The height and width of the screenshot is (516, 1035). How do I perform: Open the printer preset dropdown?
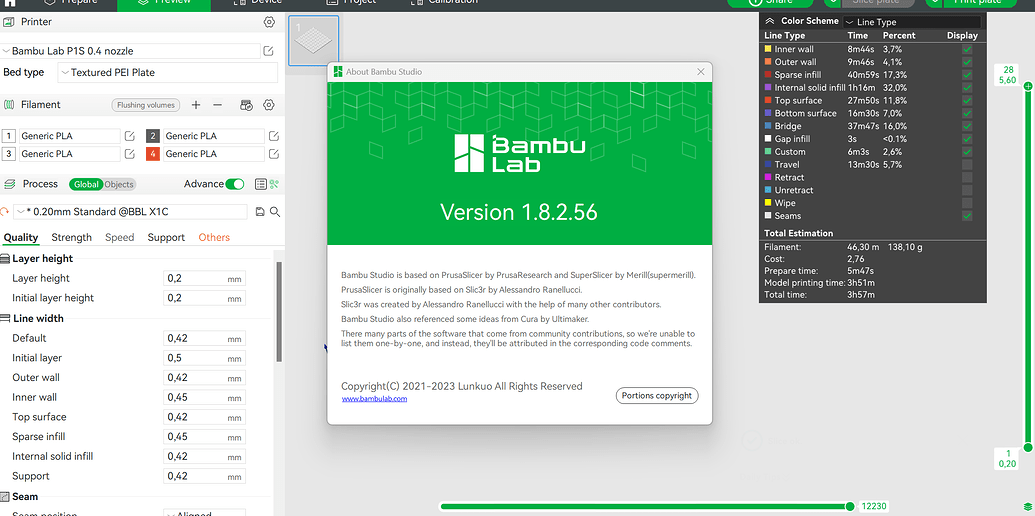[x=131, y=51]
